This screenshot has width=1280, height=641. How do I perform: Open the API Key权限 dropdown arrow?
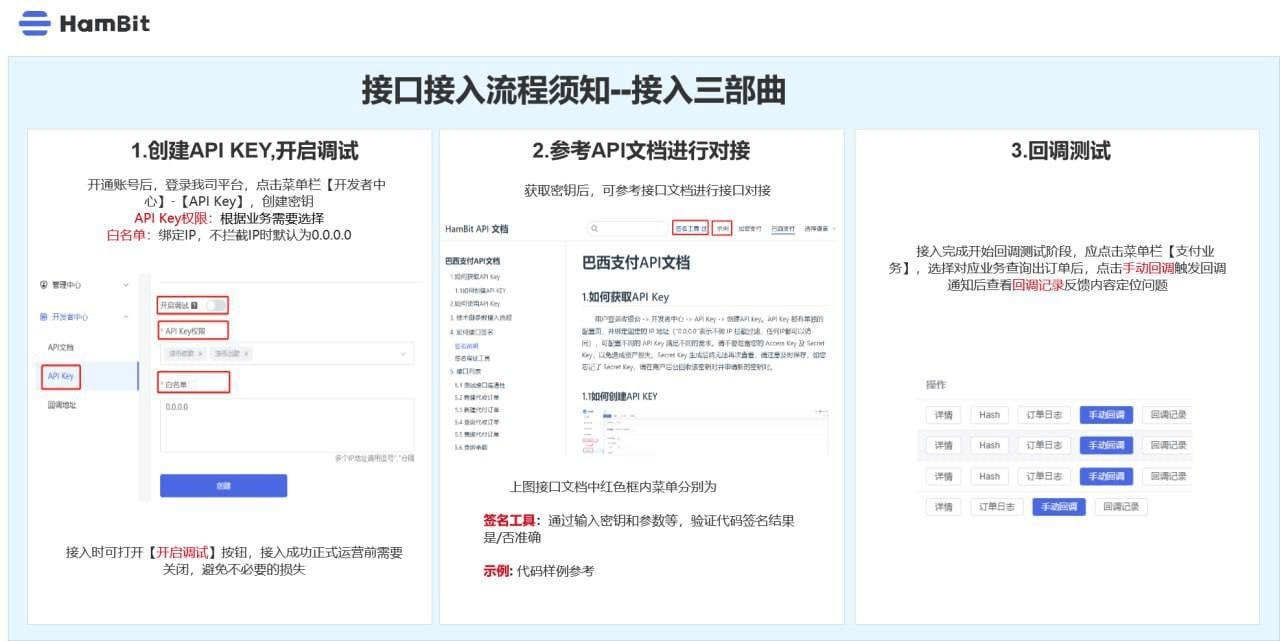click(x=403, y=354)
